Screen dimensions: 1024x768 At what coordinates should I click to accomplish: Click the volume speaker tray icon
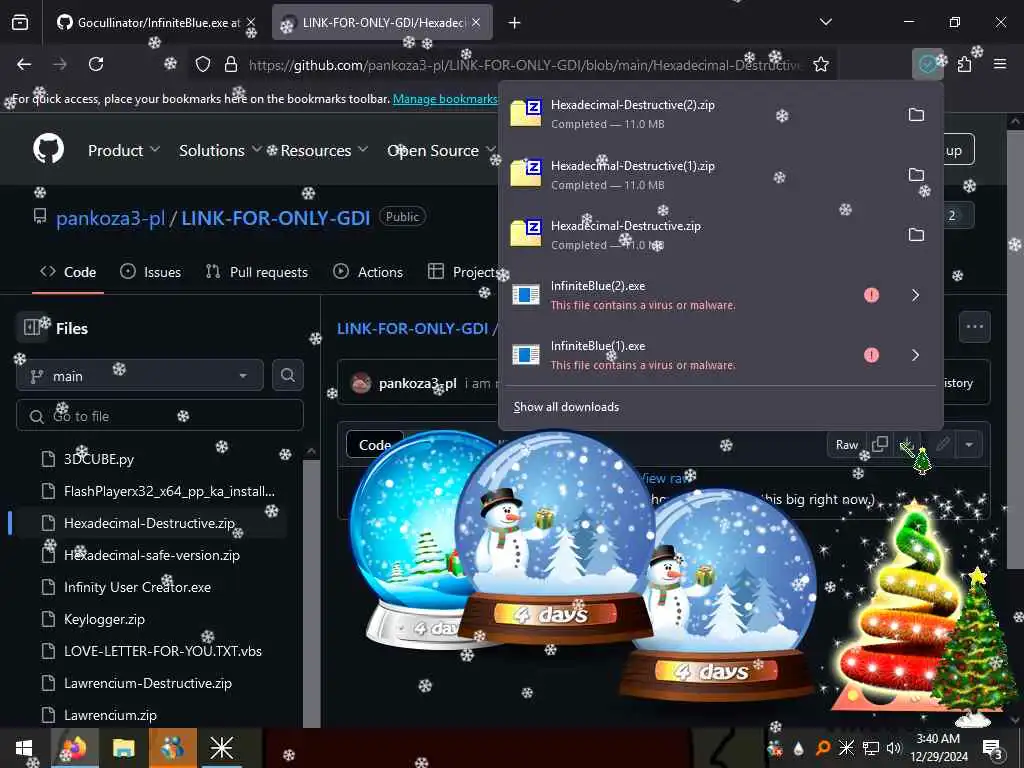(x=893, y=748)
